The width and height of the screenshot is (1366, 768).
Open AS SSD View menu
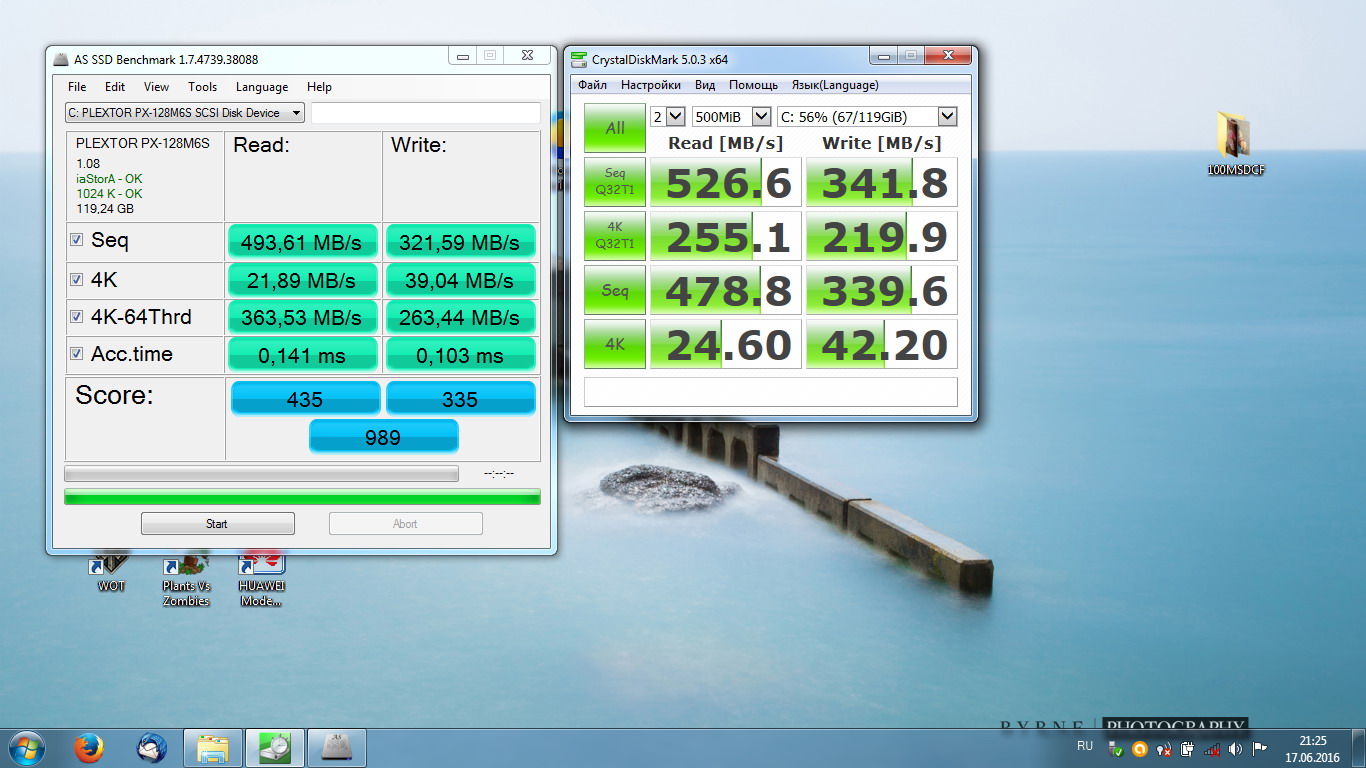[x=156, y=87]
